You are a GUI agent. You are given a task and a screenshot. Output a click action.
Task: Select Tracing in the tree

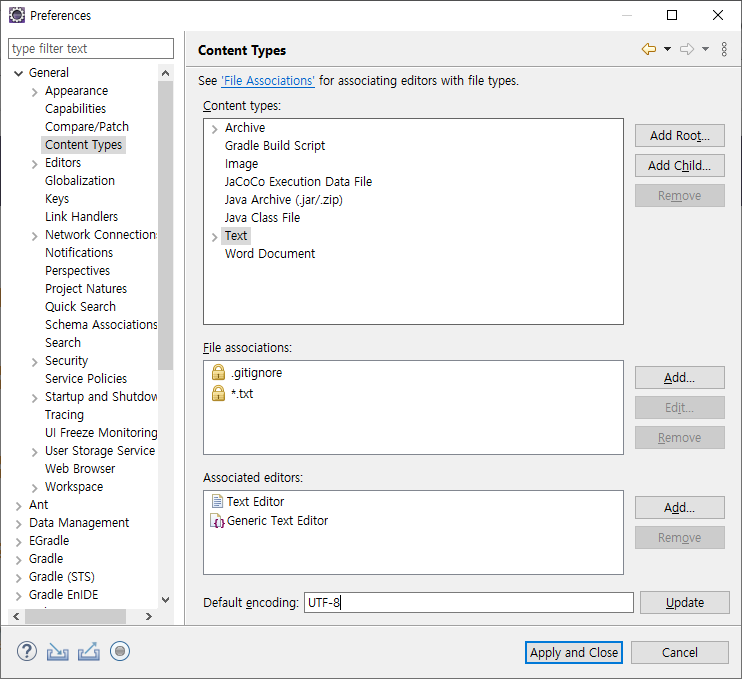point(64,414)
